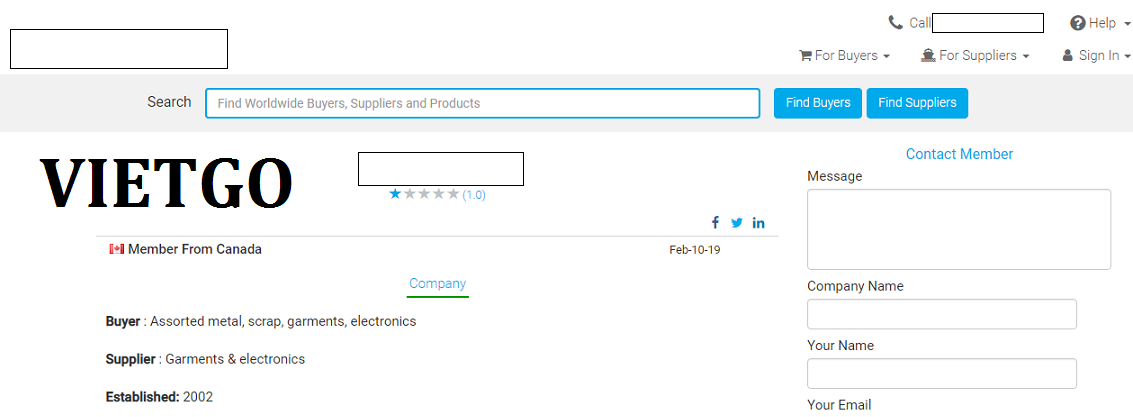
Task: Click the Sign In person icon
Action: (1067, 56)
